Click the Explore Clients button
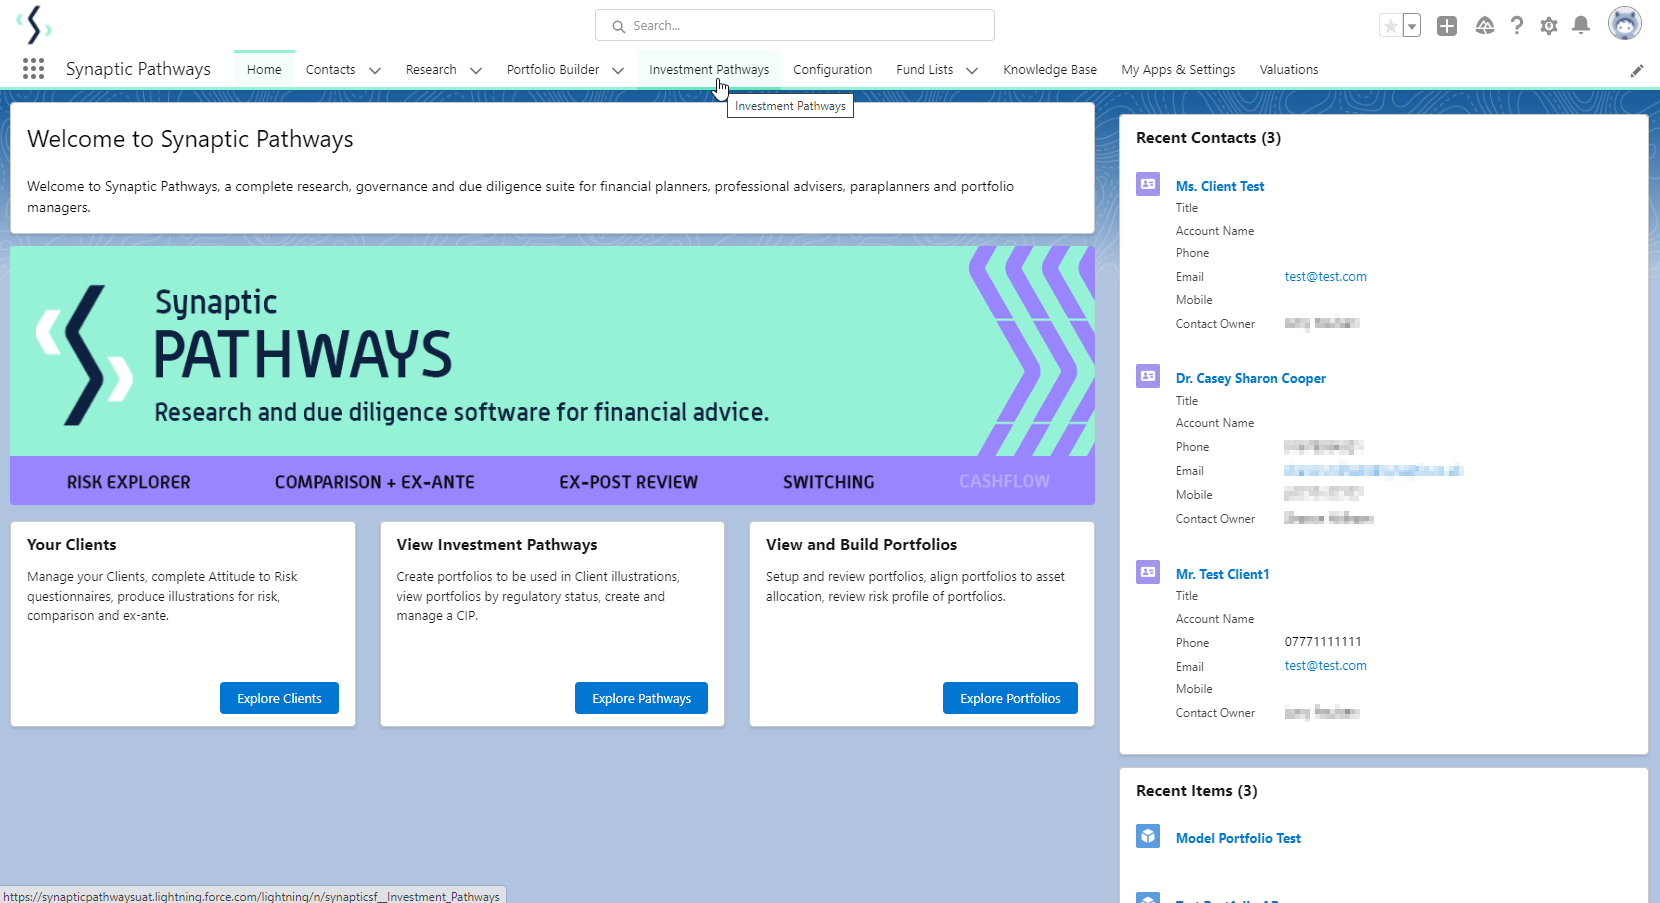The height and width of the screenshot is (903, 1660). tap(279, 698)
